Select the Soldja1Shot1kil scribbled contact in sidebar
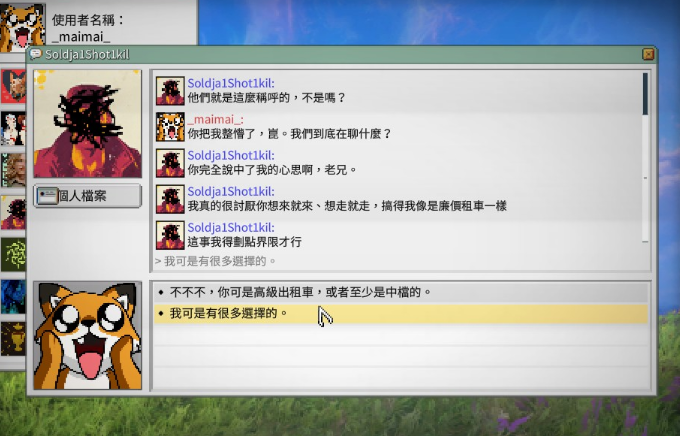680x436 pixels. coord(13,213)
